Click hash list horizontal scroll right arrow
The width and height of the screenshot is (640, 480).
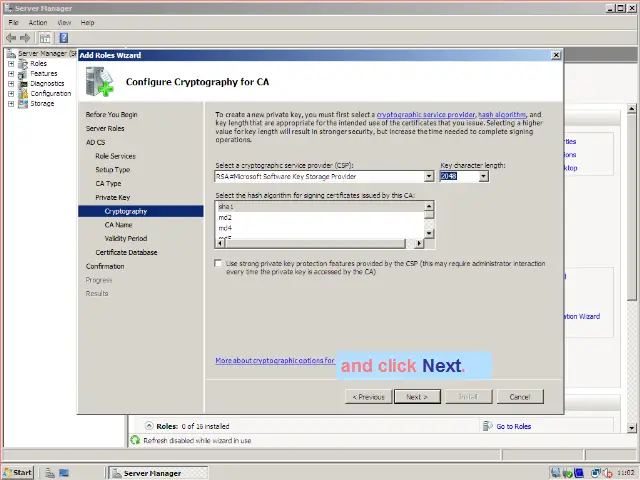tap(419, 244)
